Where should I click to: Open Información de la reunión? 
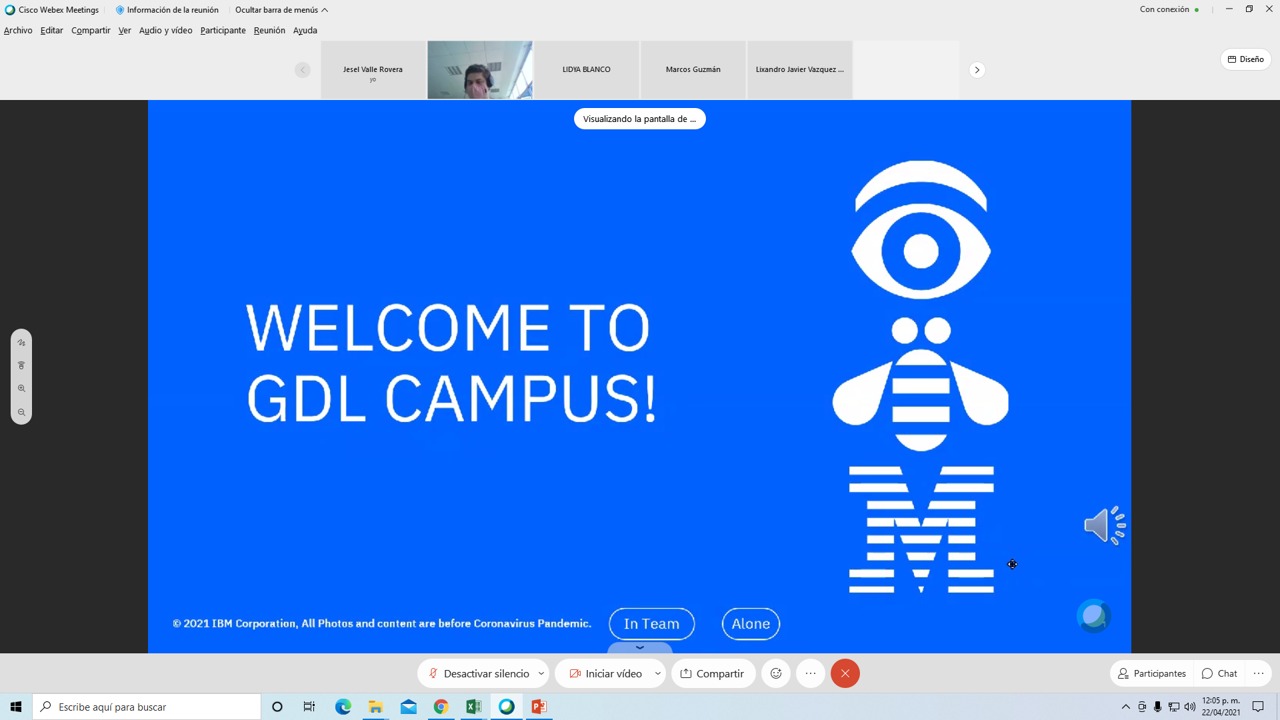coord(167,10)
